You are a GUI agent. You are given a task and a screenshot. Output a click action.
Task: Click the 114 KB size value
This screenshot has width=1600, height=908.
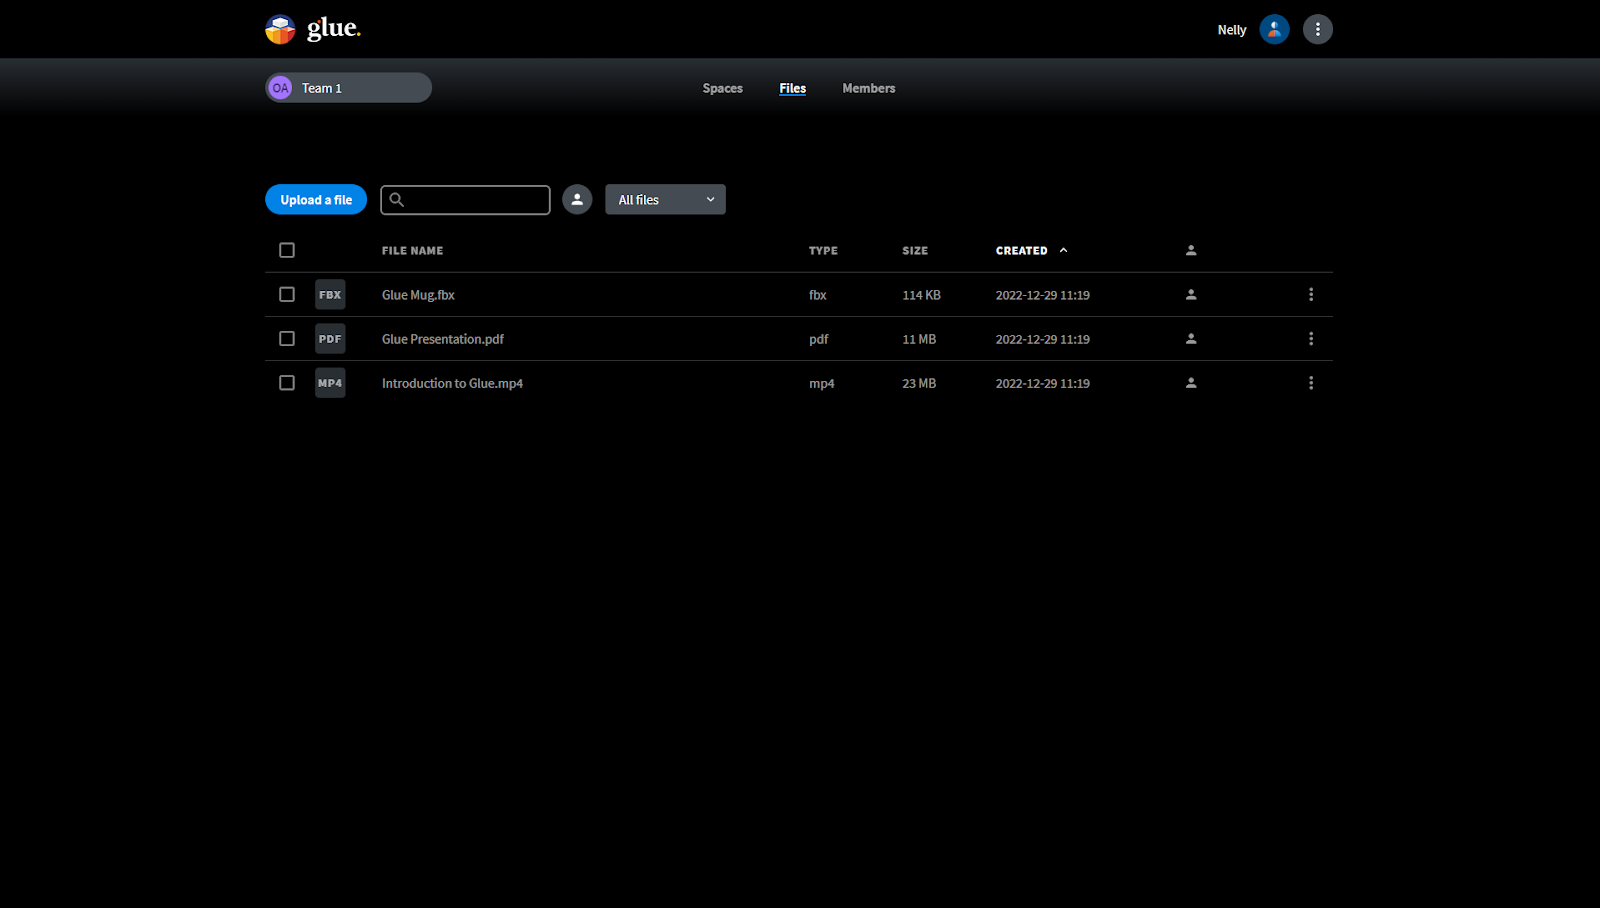coord(921,295)
